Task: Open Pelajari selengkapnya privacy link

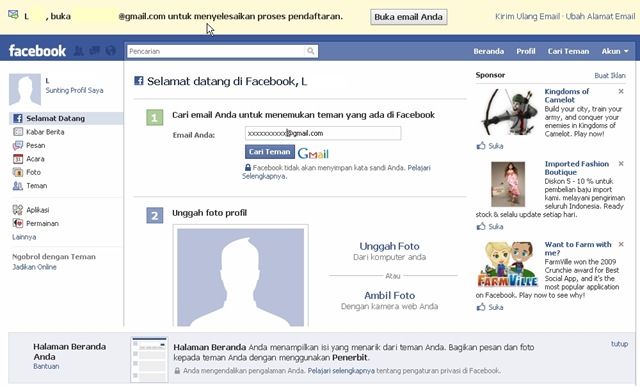Action: coord(341,371)
